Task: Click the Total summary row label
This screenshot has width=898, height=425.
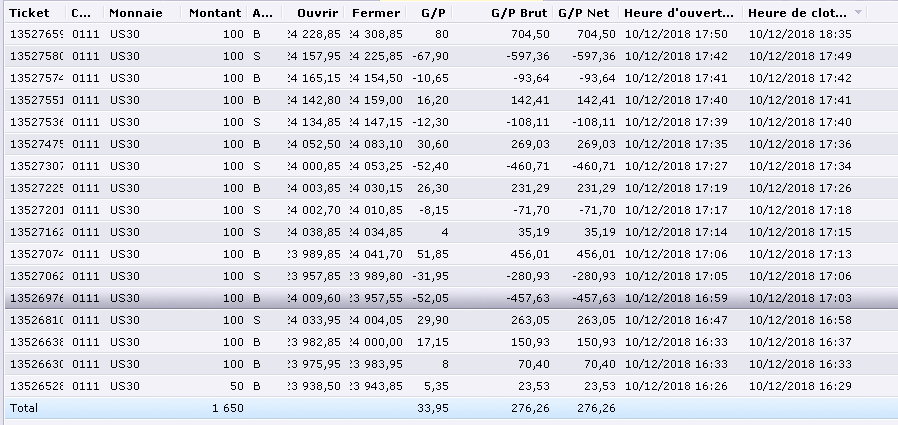Action: [x=25, y=408]
